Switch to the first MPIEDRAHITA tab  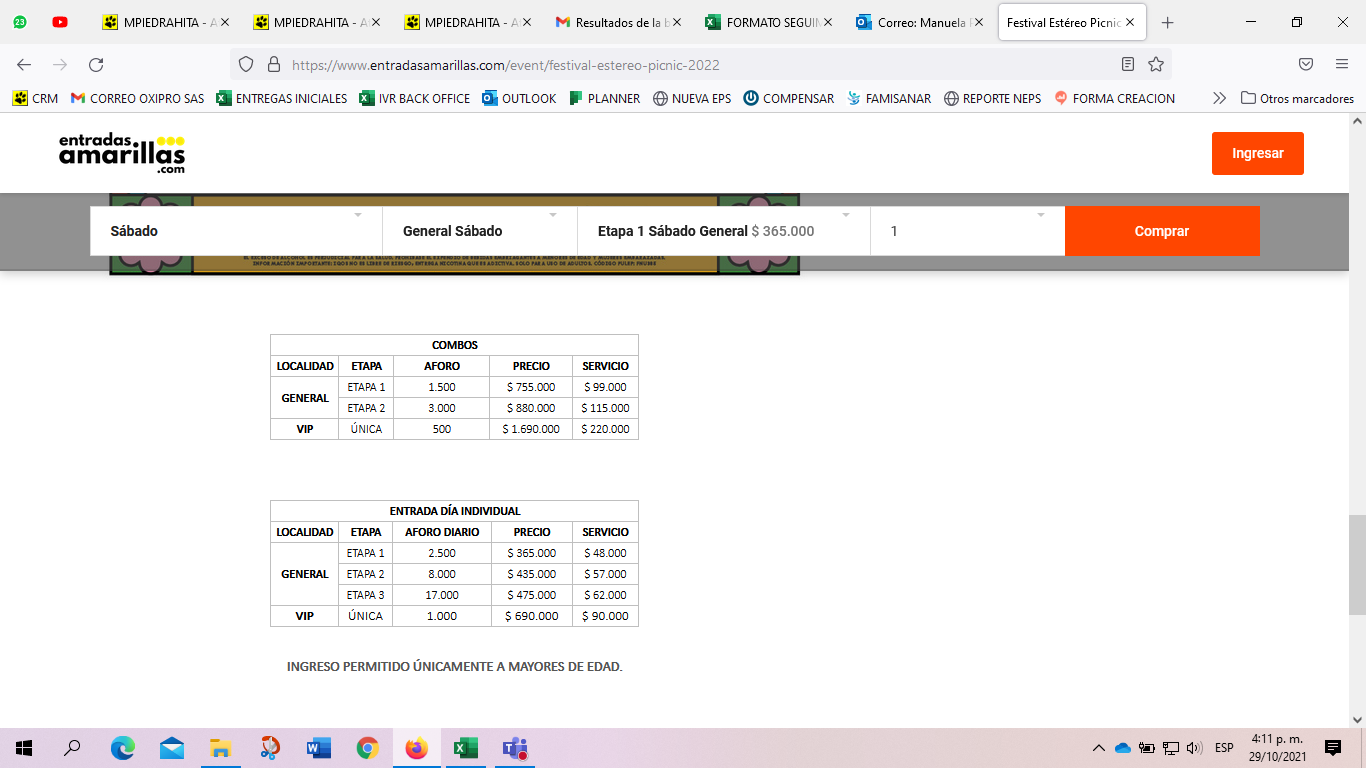(x=165, y=22)
